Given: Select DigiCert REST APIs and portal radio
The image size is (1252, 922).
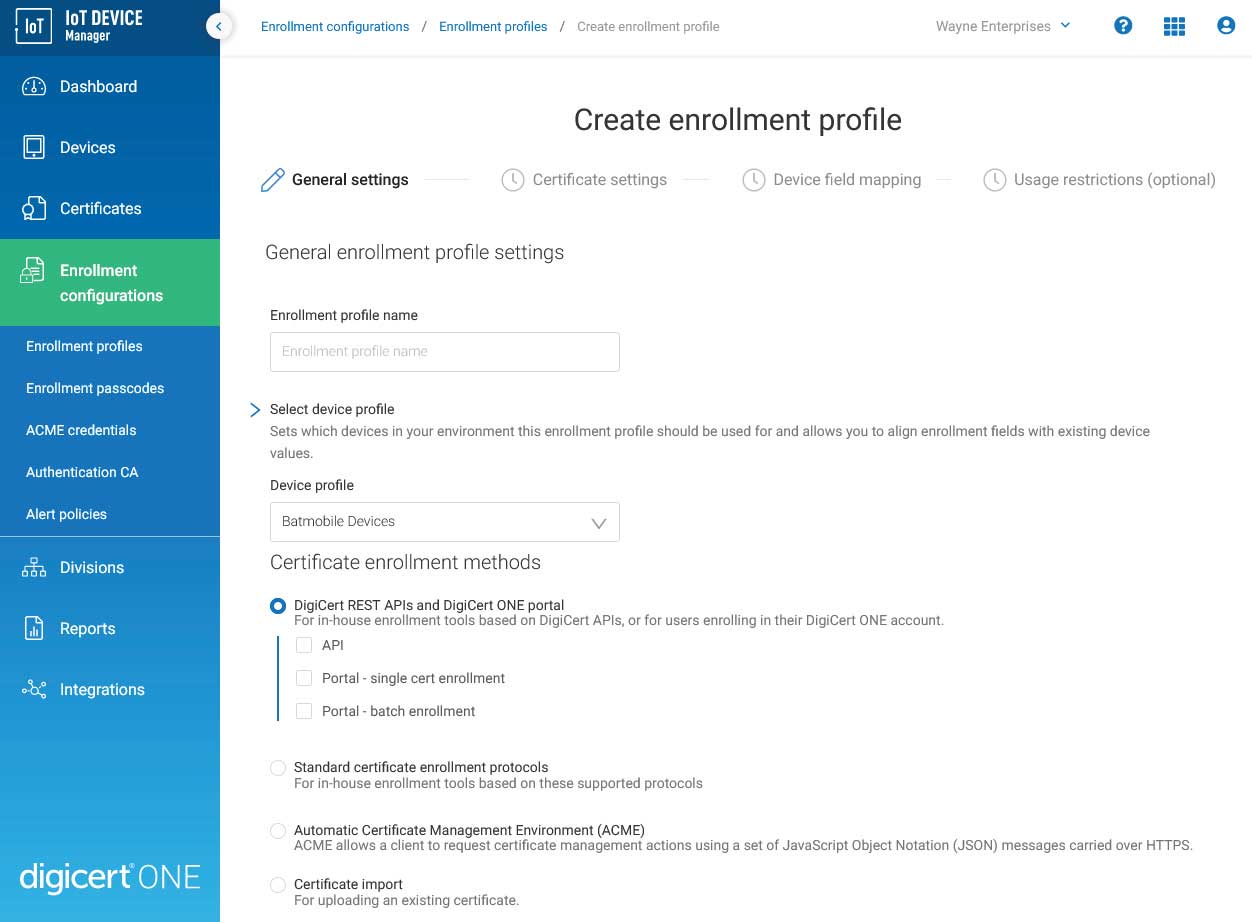Looking at the screenshot, I should (278, 606).
